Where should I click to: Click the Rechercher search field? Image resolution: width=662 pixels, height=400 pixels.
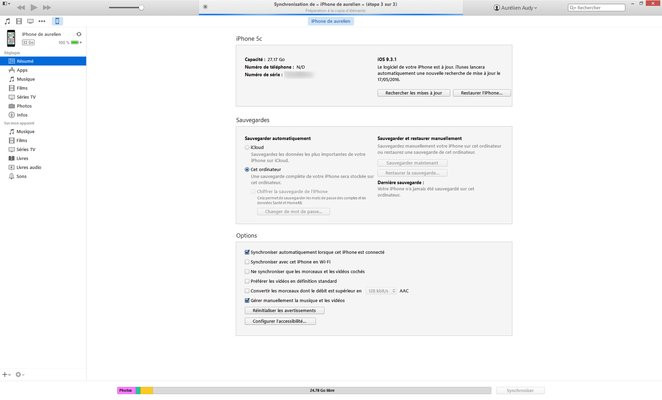[596, 8]
